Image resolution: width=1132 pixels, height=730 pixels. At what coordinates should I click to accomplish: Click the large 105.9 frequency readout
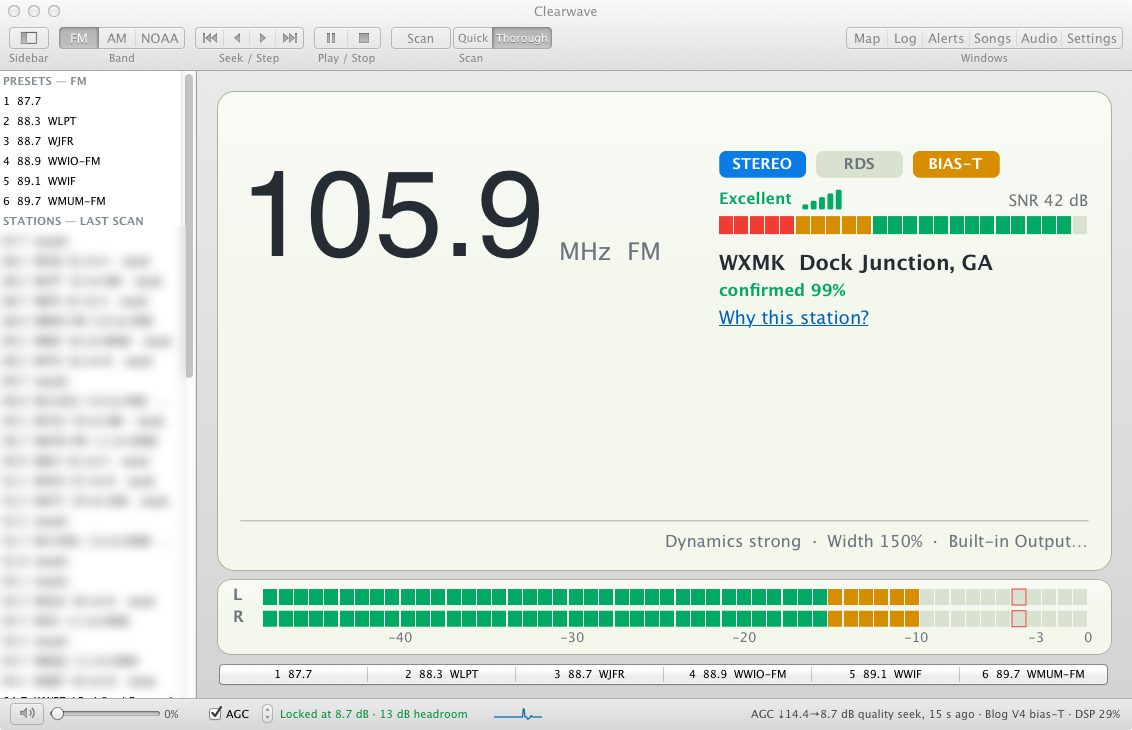395,214
